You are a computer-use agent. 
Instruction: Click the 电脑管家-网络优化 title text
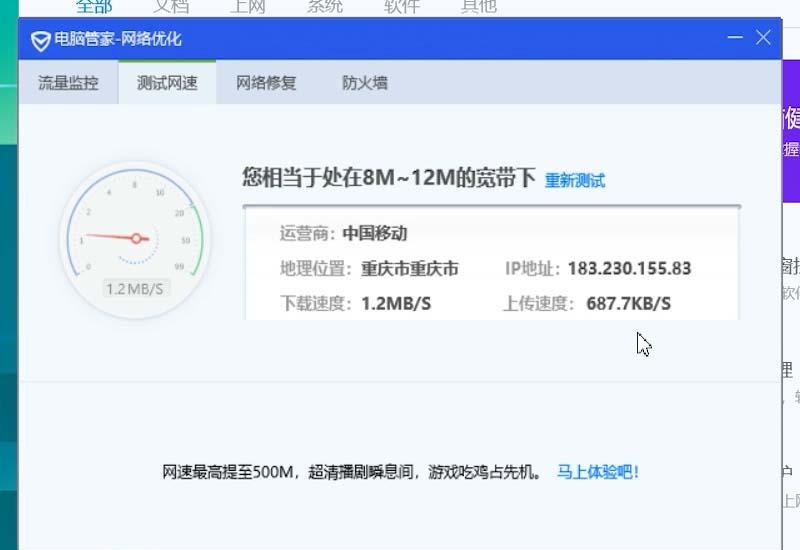pyautogui.click(x=118, y=39)
